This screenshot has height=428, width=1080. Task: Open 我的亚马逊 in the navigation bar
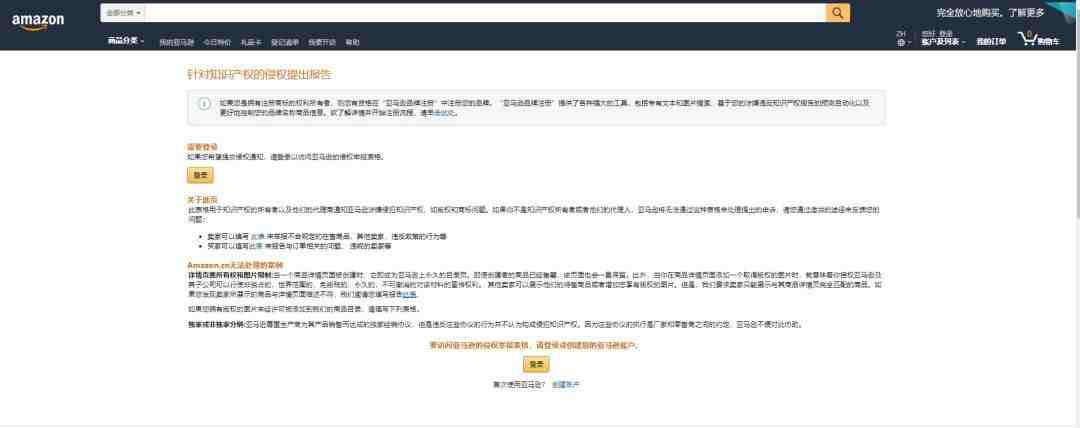(x=176, y=42)
